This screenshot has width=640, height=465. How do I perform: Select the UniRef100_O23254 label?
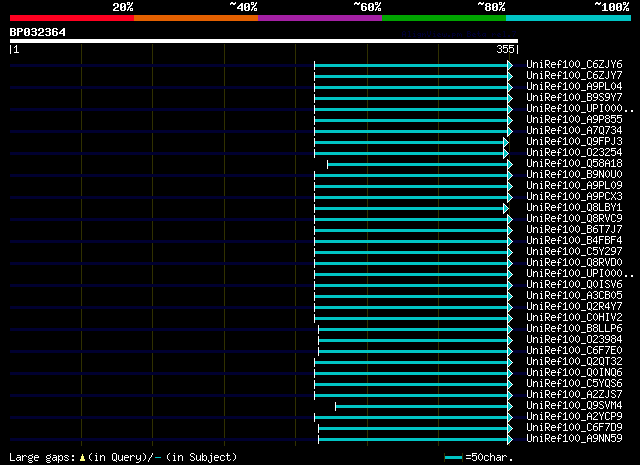(x=574, y=153)
